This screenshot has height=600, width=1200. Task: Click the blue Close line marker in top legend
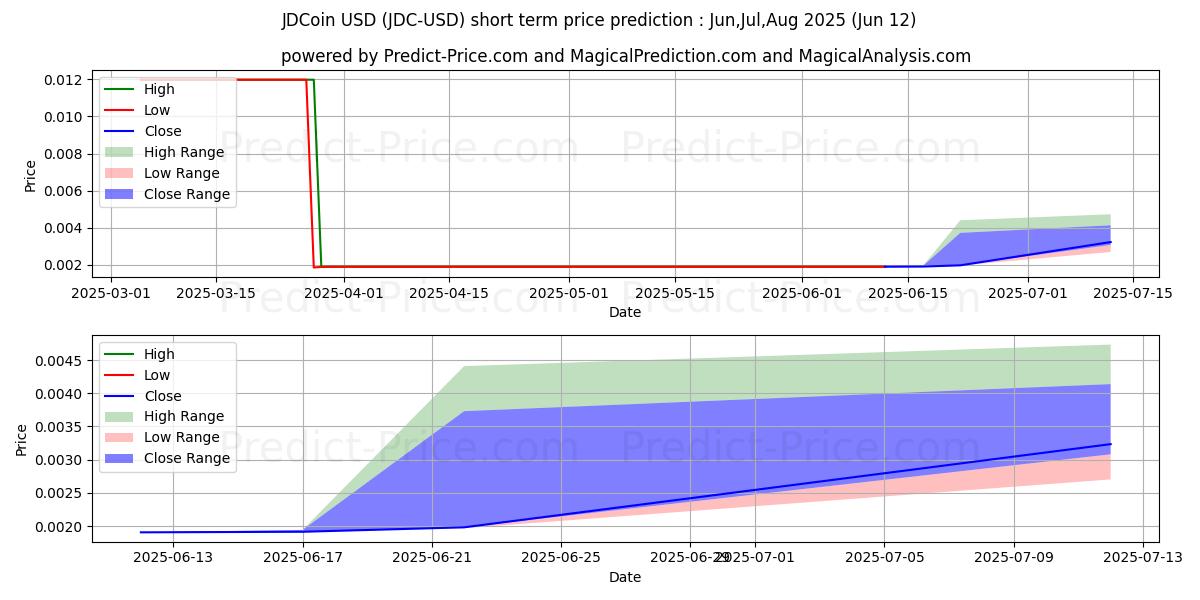(119, 131)
